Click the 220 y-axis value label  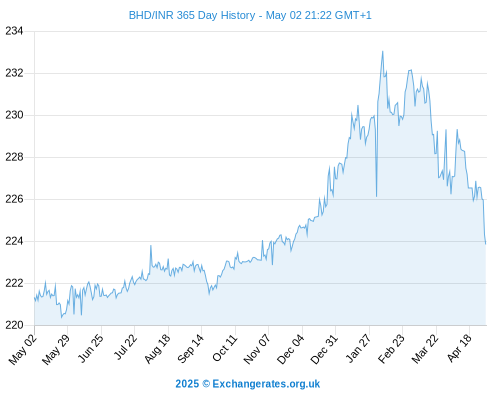[14, 325]
